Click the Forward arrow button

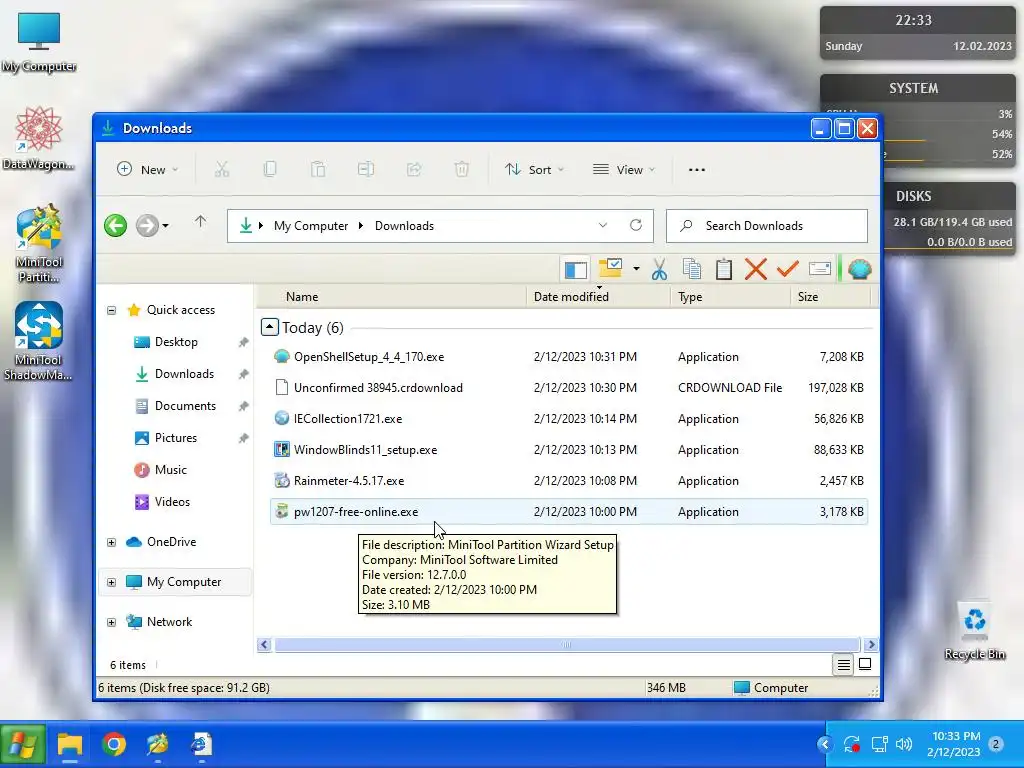click(x=147, y=226)
